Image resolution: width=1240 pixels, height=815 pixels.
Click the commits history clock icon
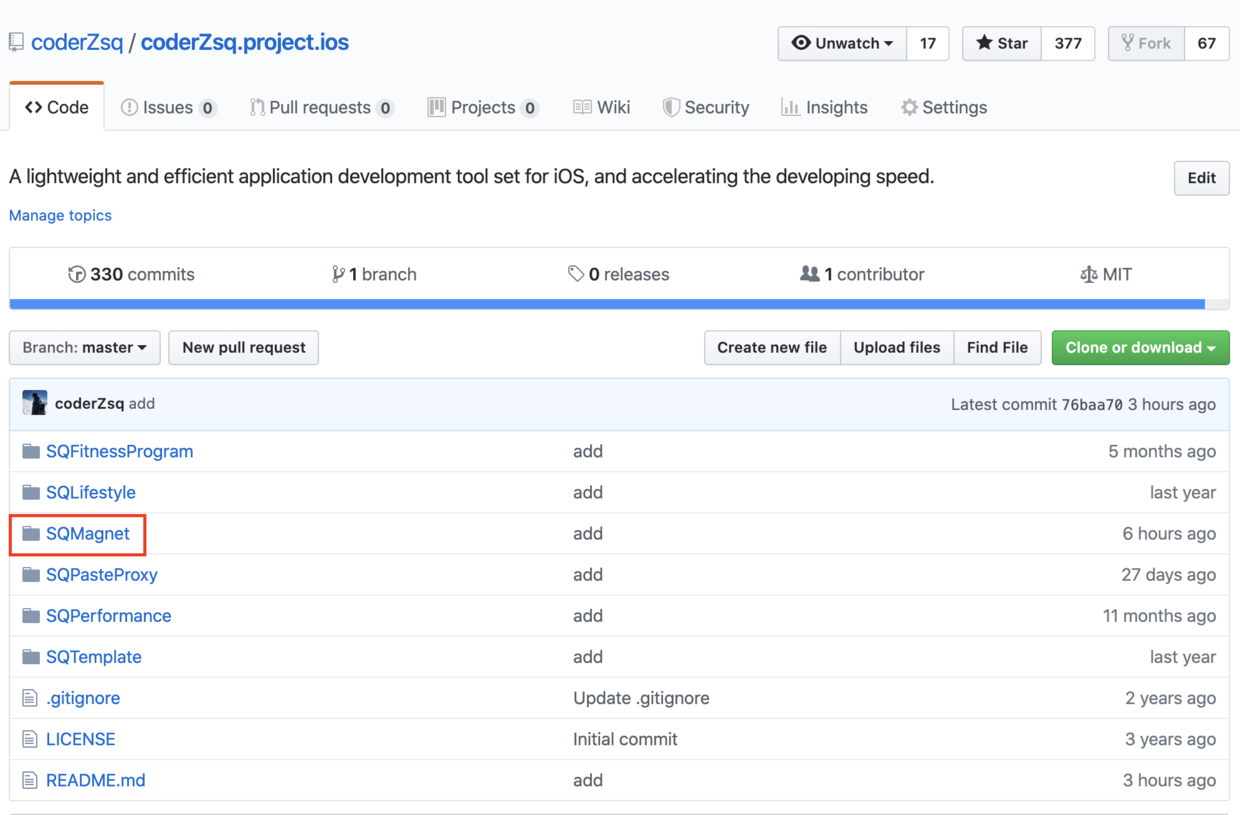pos(76,274)
